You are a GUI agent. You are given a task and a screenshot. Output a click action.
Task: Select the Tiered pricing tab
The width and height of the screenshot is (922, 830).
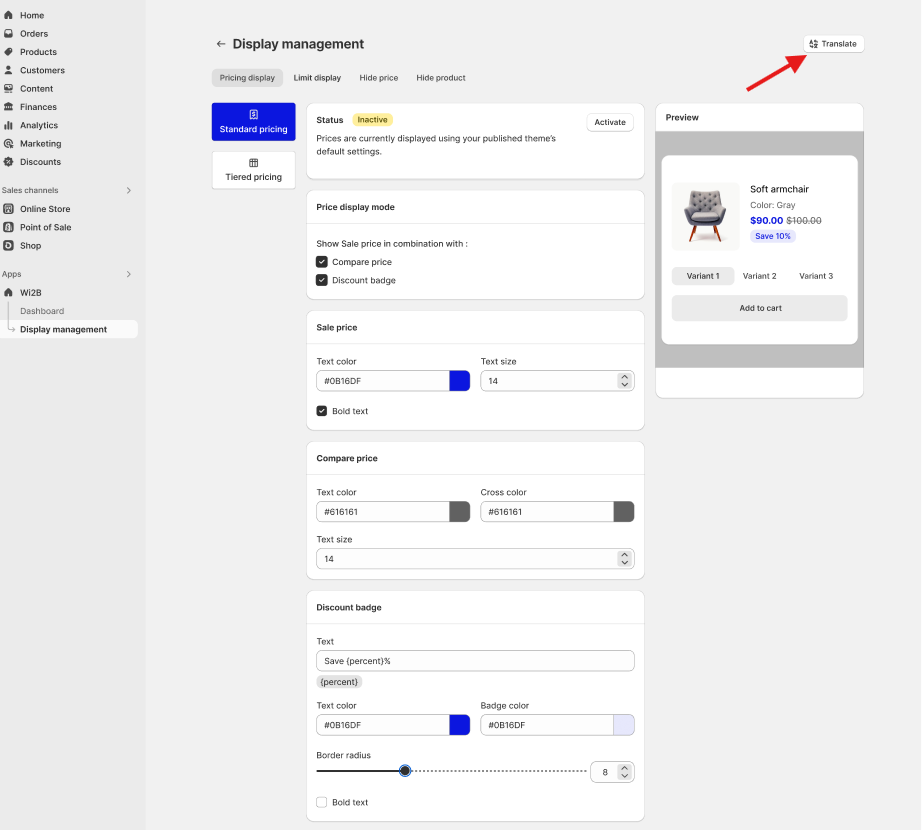click(x=253, y=170)
